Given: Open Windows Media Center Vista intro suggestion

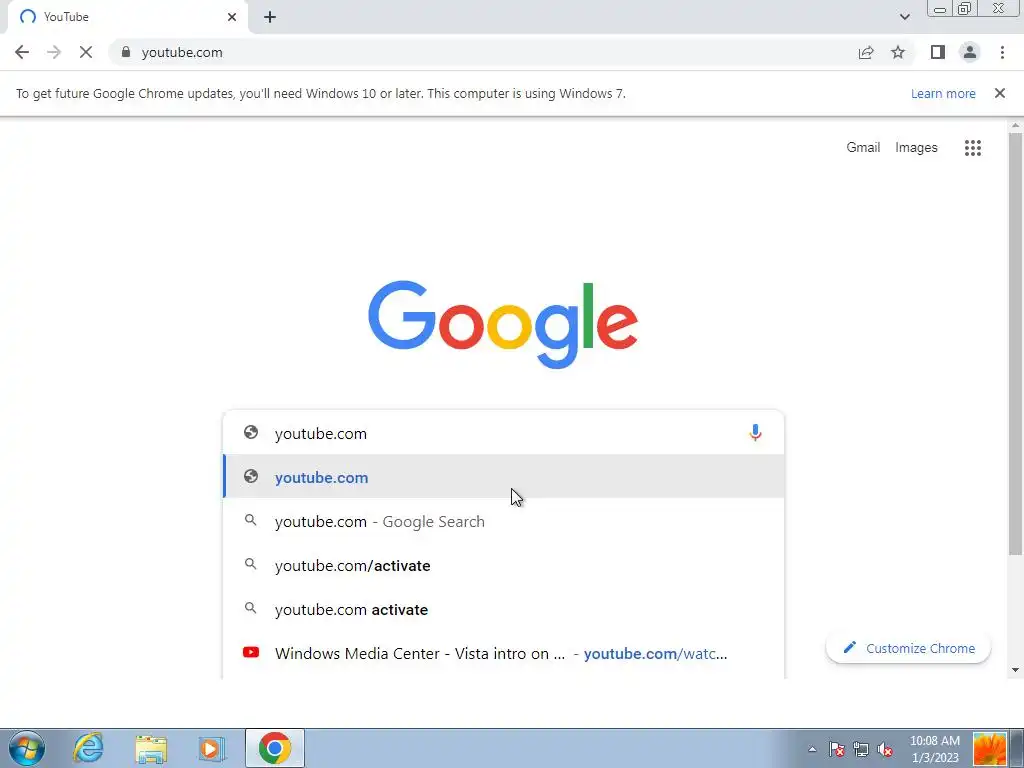Looking at the screenshot, I should pos(503,653).
